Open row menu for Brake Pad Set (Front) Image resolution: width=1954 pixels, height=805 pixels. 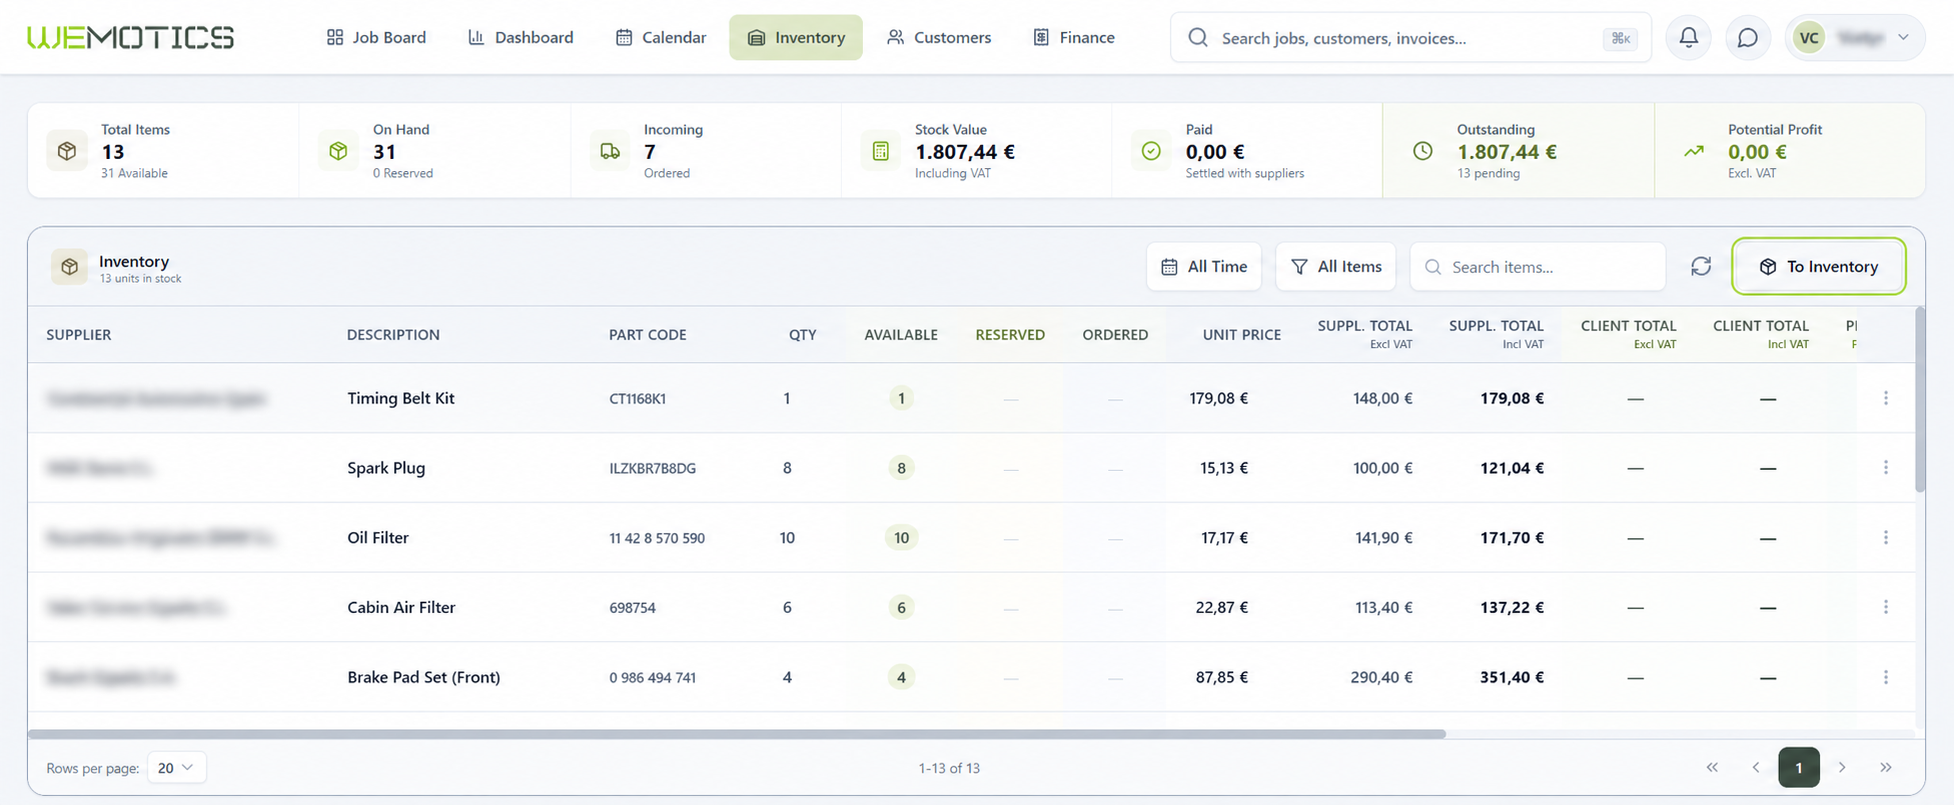pyautogui.click(x=1886, y=677)
